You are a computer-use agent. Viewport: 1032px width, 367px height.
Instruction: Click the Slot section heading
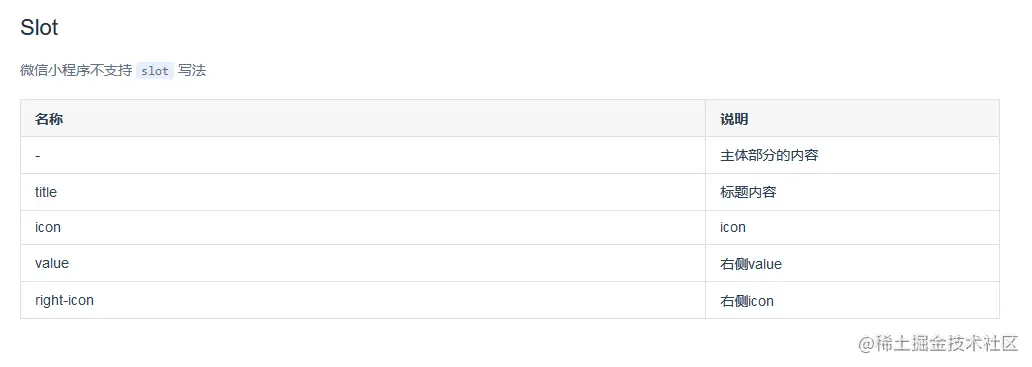click(x=39, y=28)
